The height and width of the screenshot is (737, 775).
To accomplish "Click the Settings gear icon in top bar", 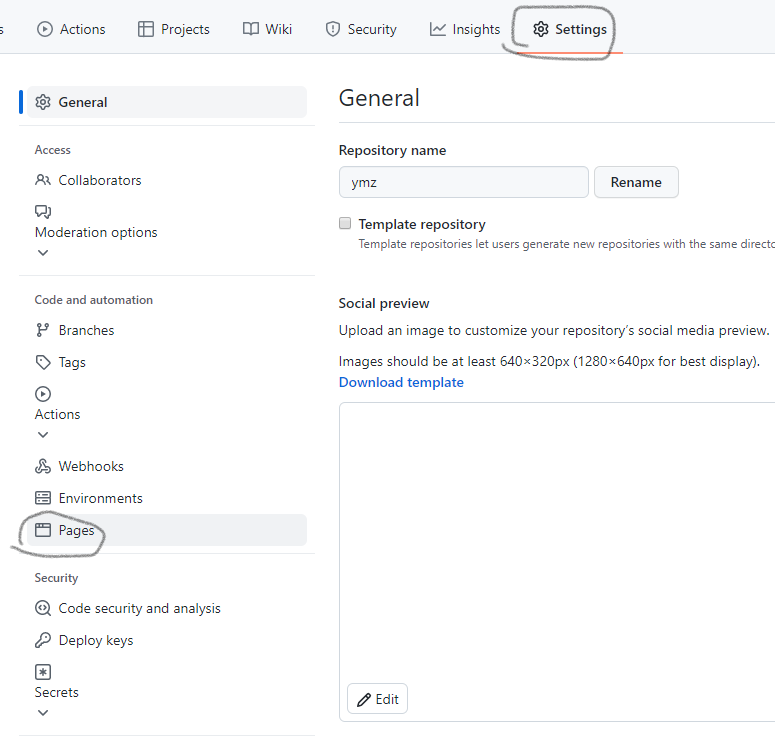I will pyautogui.click(x=541, y=29).
